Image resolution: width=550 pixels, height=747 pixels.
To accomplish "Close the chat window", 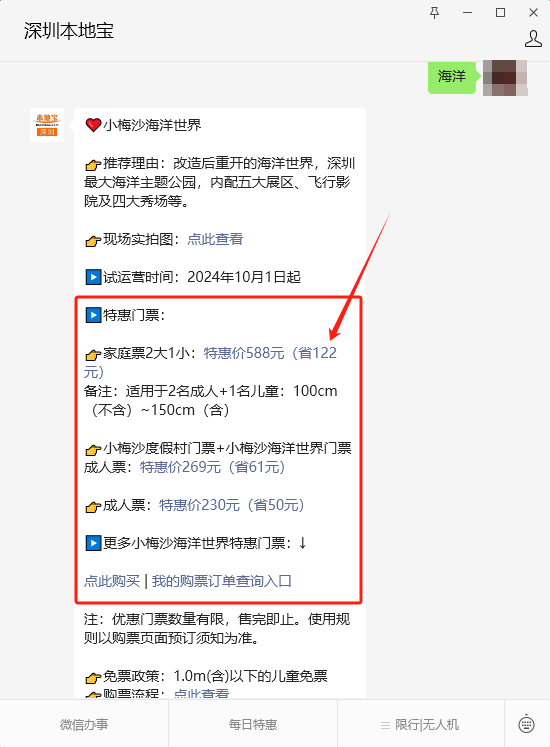I will [533, 13].
